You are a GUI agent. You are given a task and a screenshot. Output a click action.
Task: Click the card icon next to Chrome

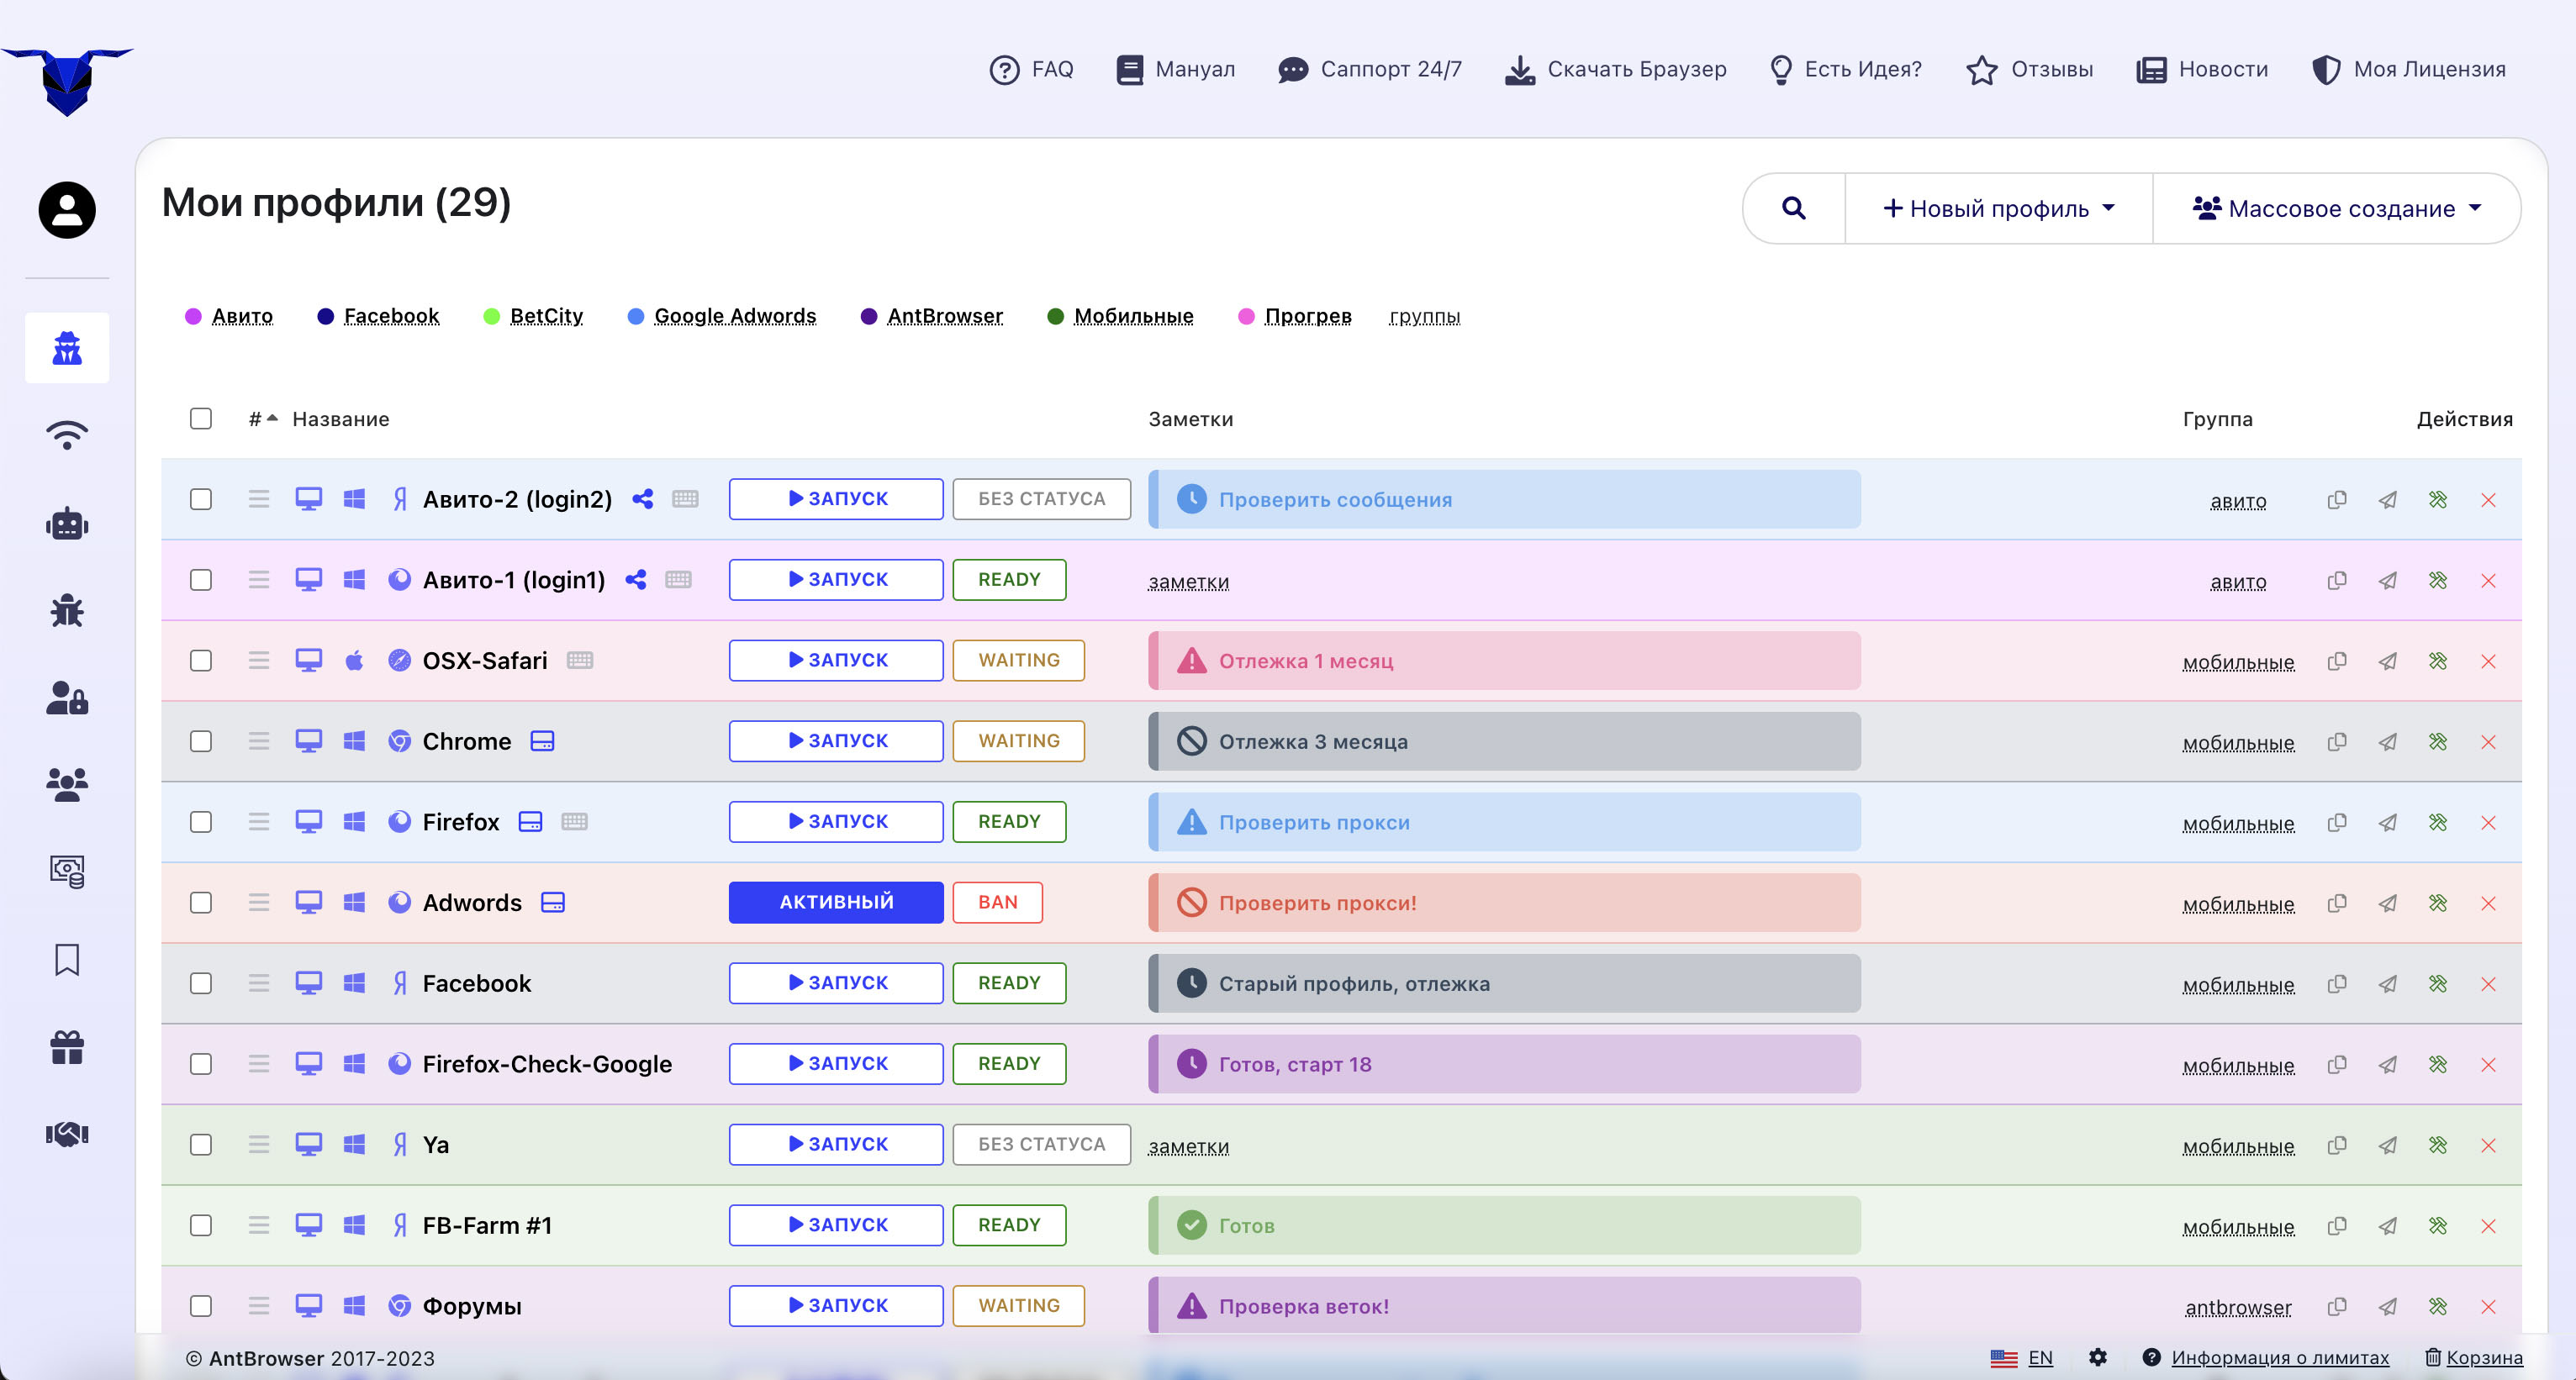point(542,741)
